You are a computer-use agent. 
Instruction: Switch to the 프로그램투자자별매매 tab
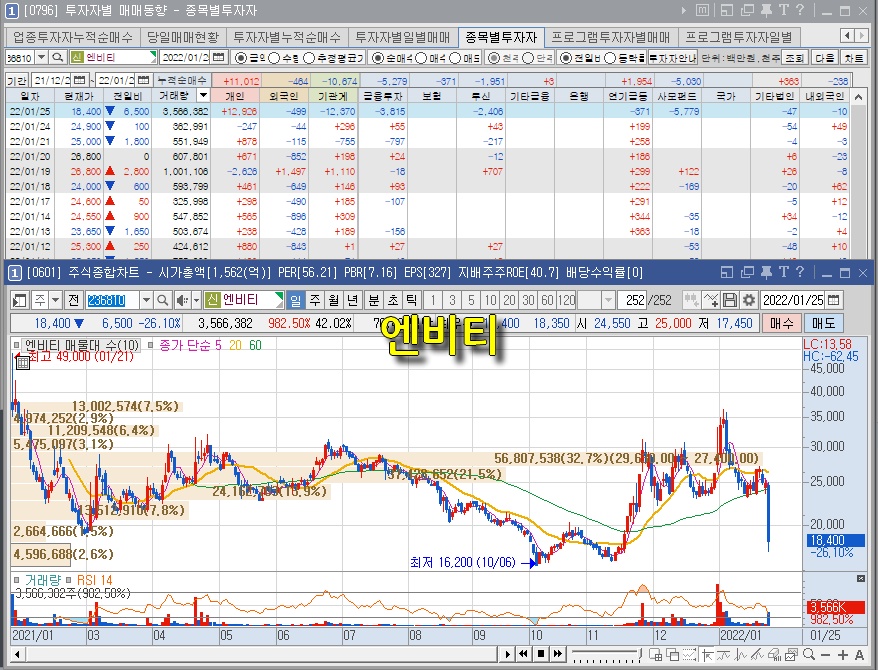[611, 38]
